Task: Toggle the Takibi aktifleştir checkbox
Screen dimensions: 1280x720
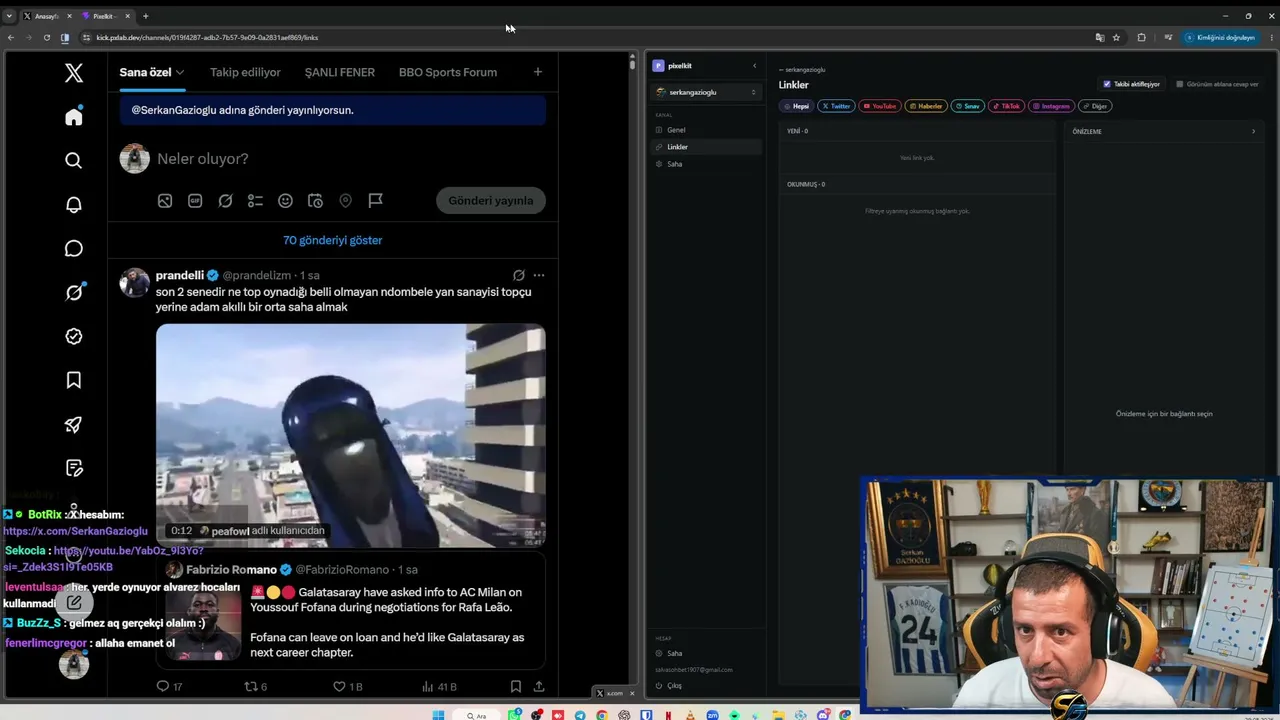Action: click(x=1106, y=84)
